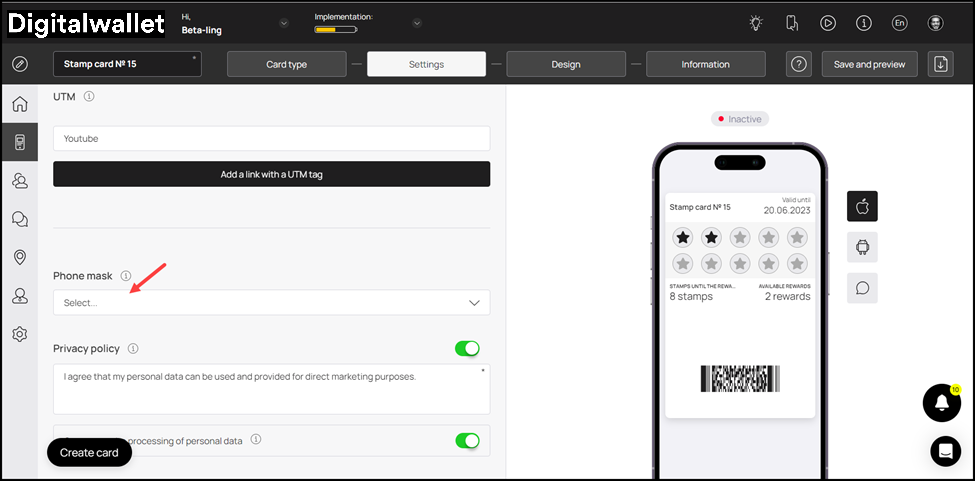This screenshot has height=481, width=975.
Task: Click the location pin sidebar icon
Action: [19, 257]
